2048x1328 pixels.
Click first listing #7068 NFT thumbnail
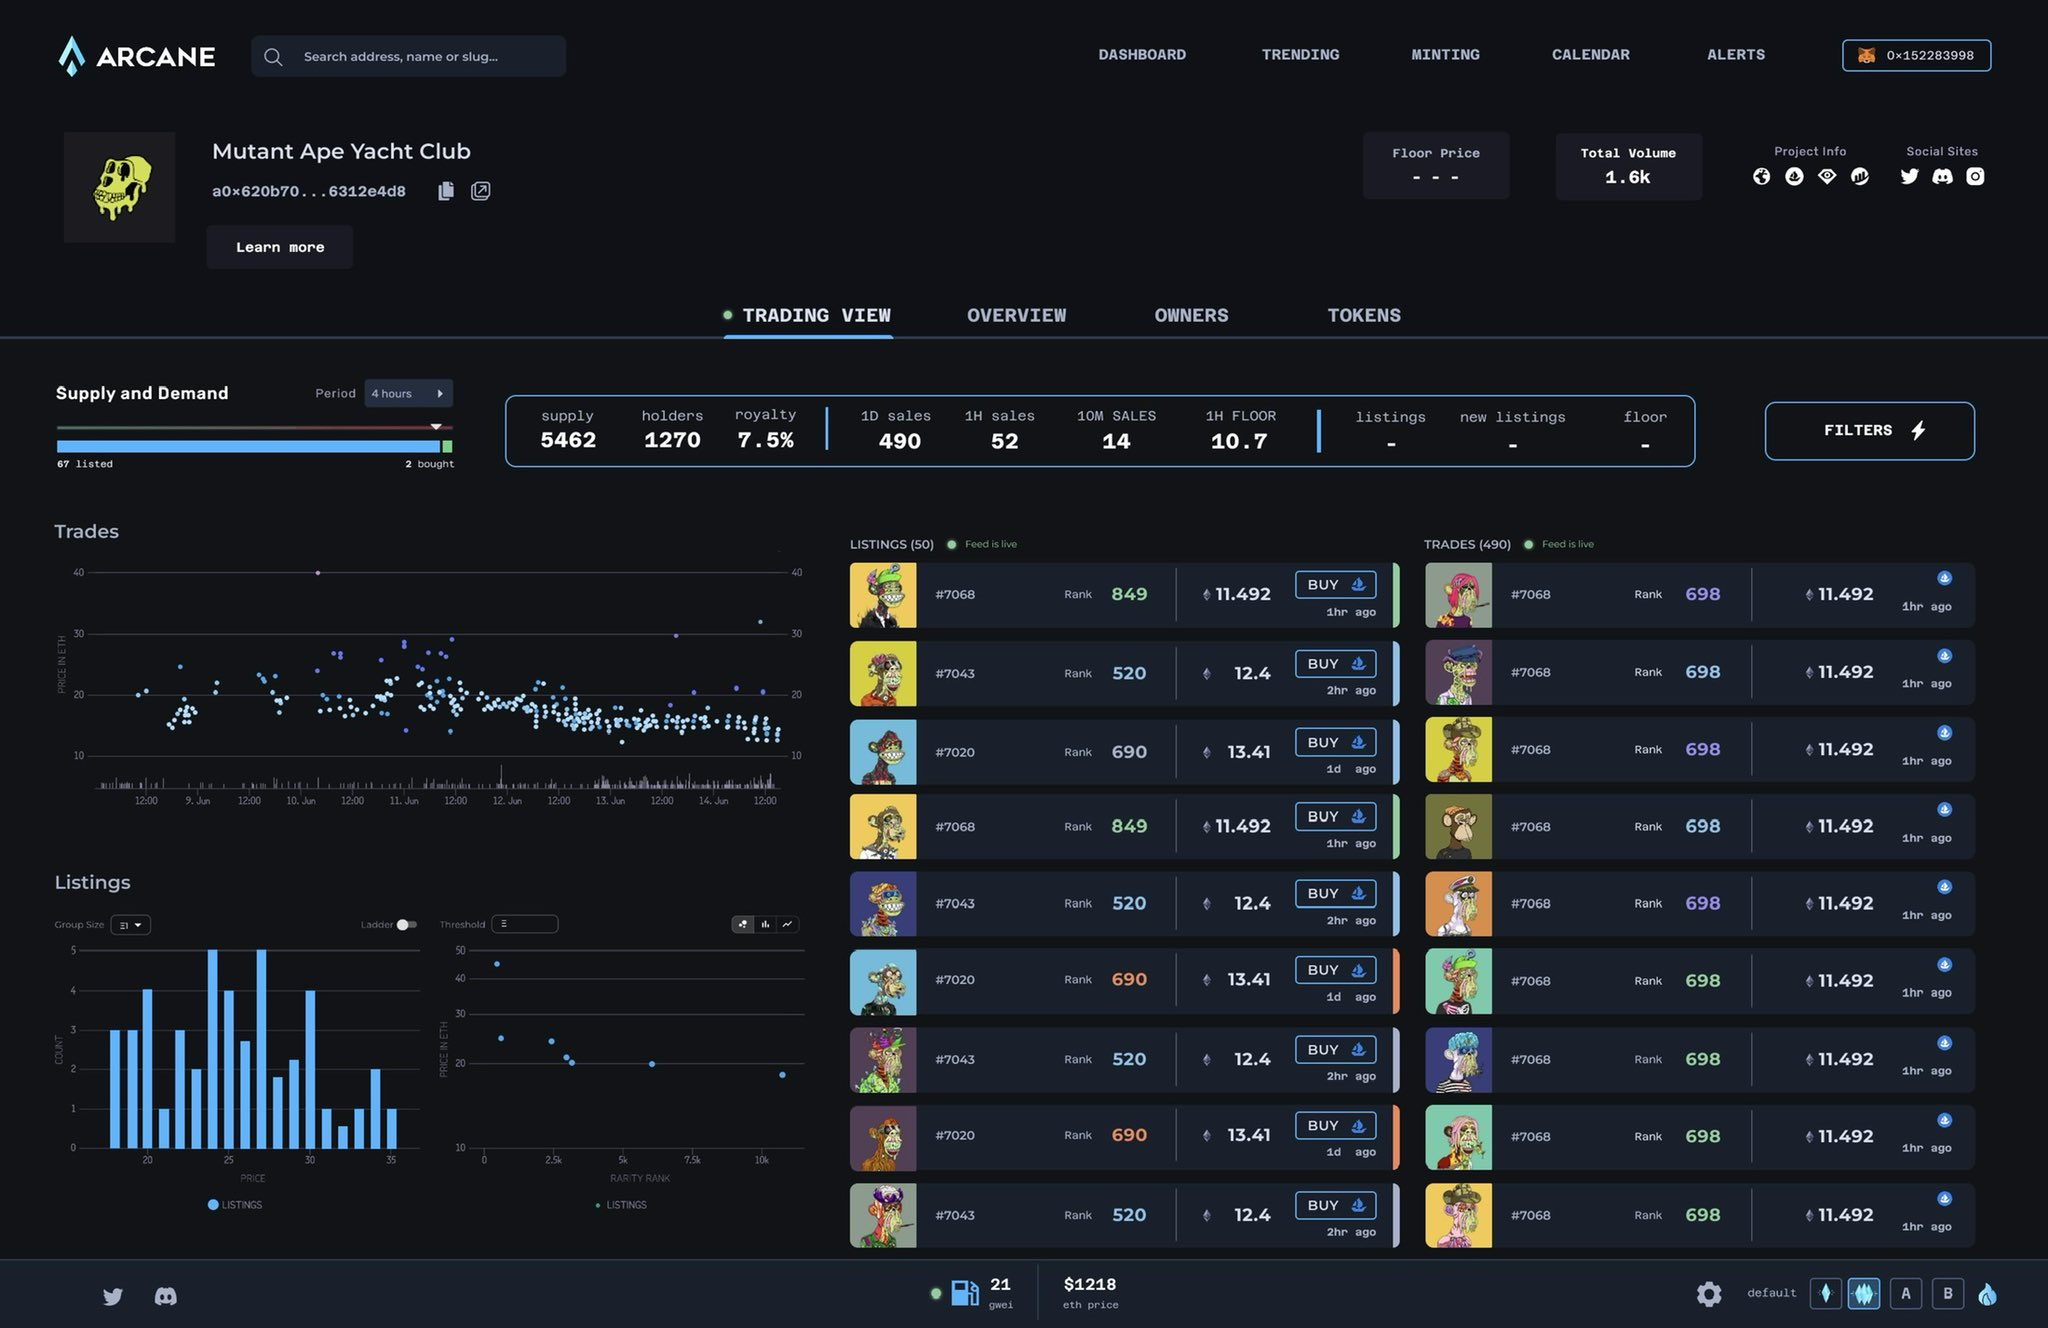883,595
